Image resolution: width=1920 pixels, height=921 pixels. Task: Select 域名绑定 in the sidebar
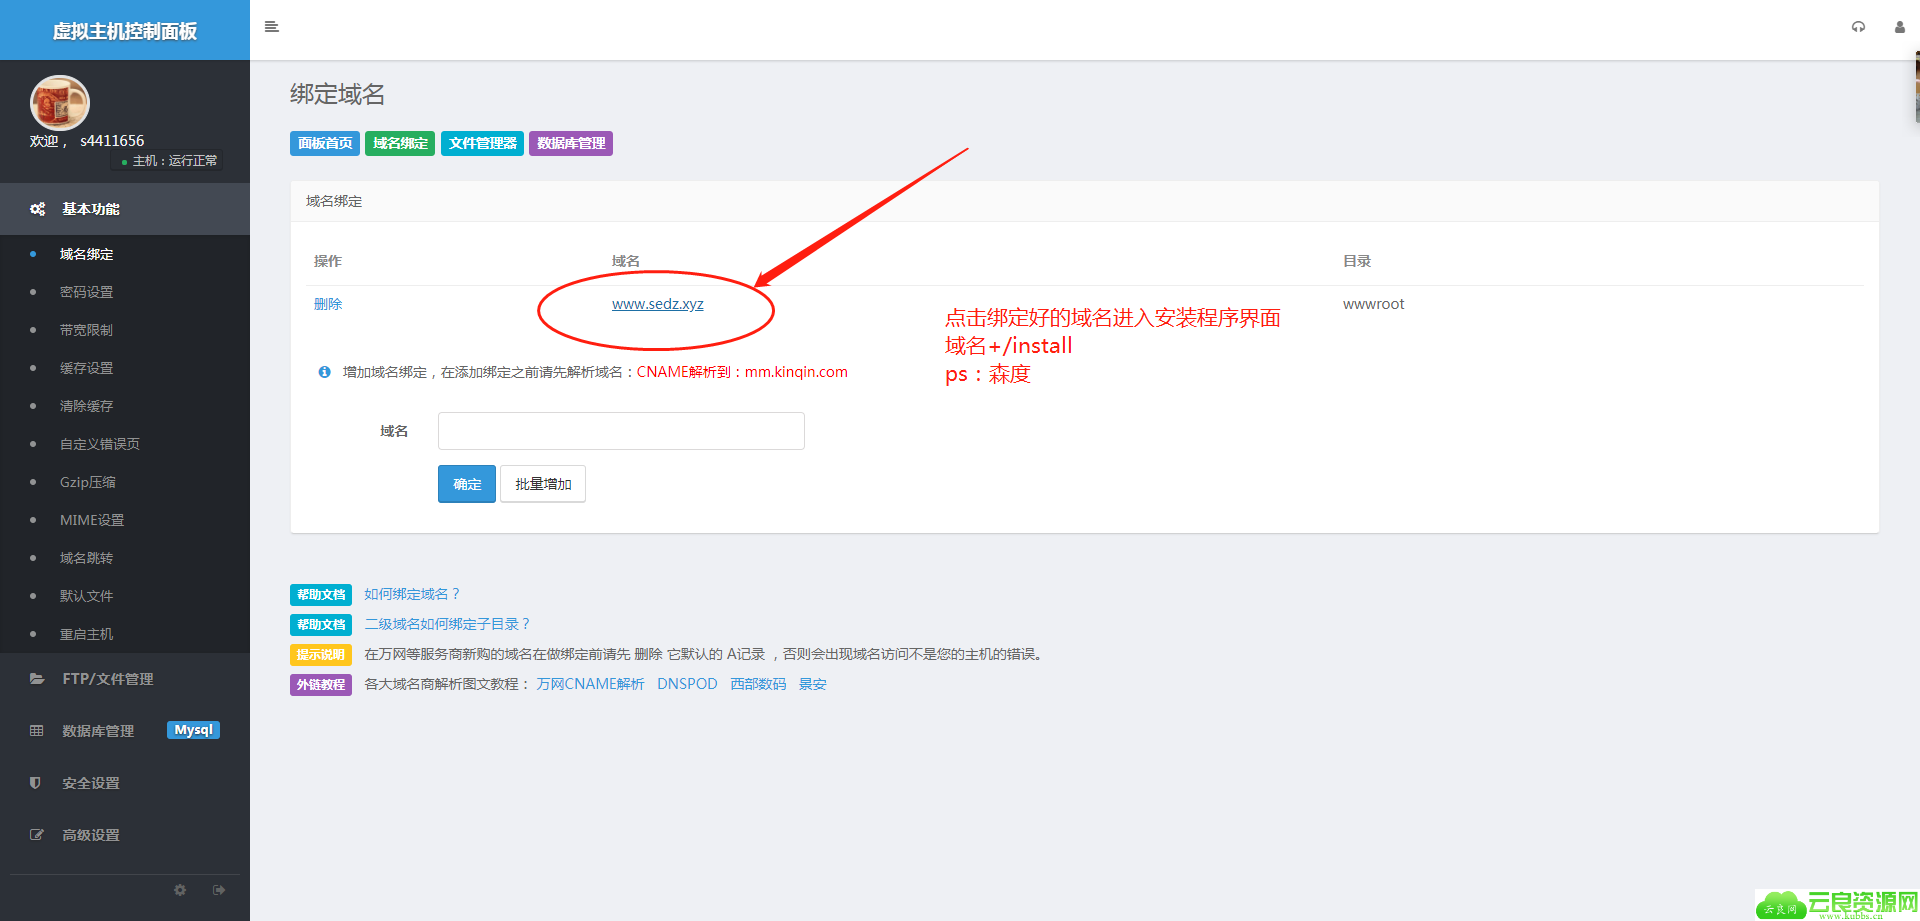(86, 254)
